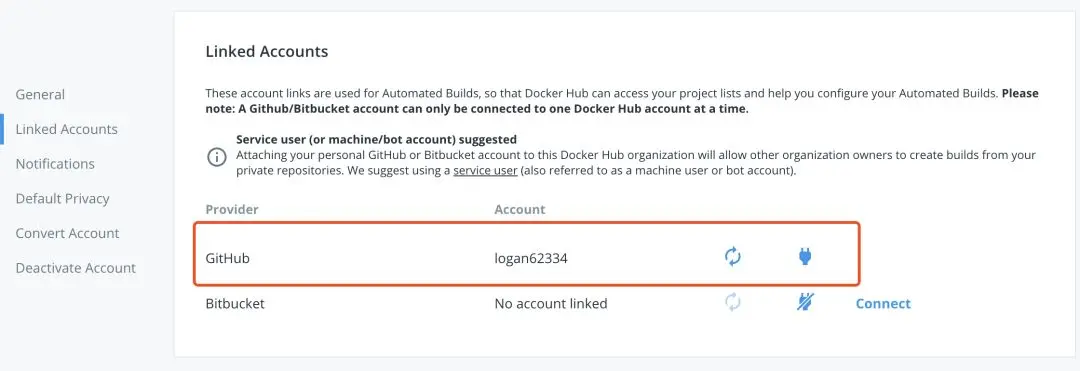
Task: Open General settings in the sidebar
Action: [x=40, y=94]
